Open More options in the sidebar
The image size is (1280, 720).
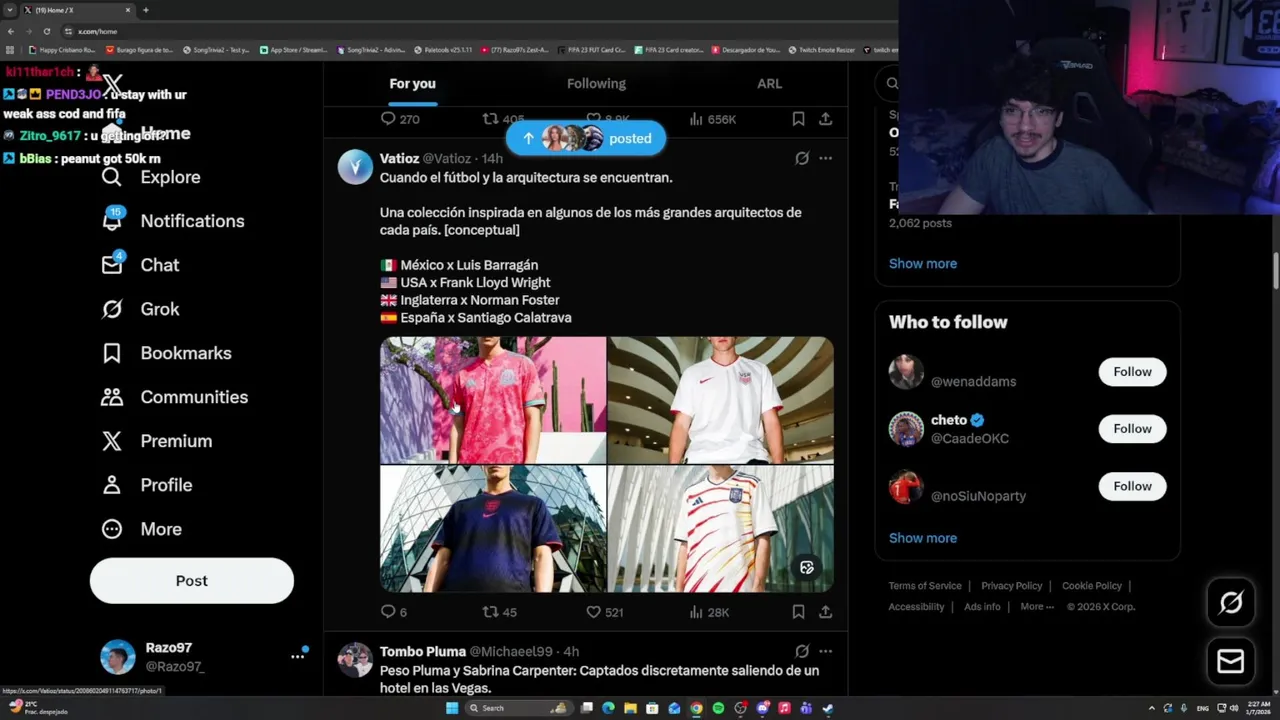(x=141, y=529)
